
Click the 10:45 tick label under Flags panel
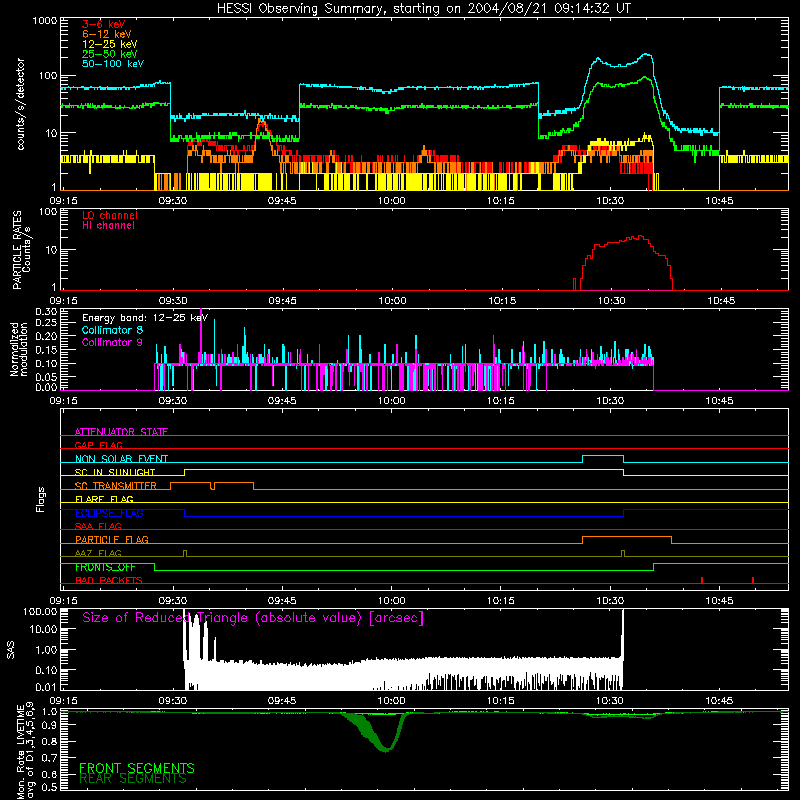(x=719, y=601)
